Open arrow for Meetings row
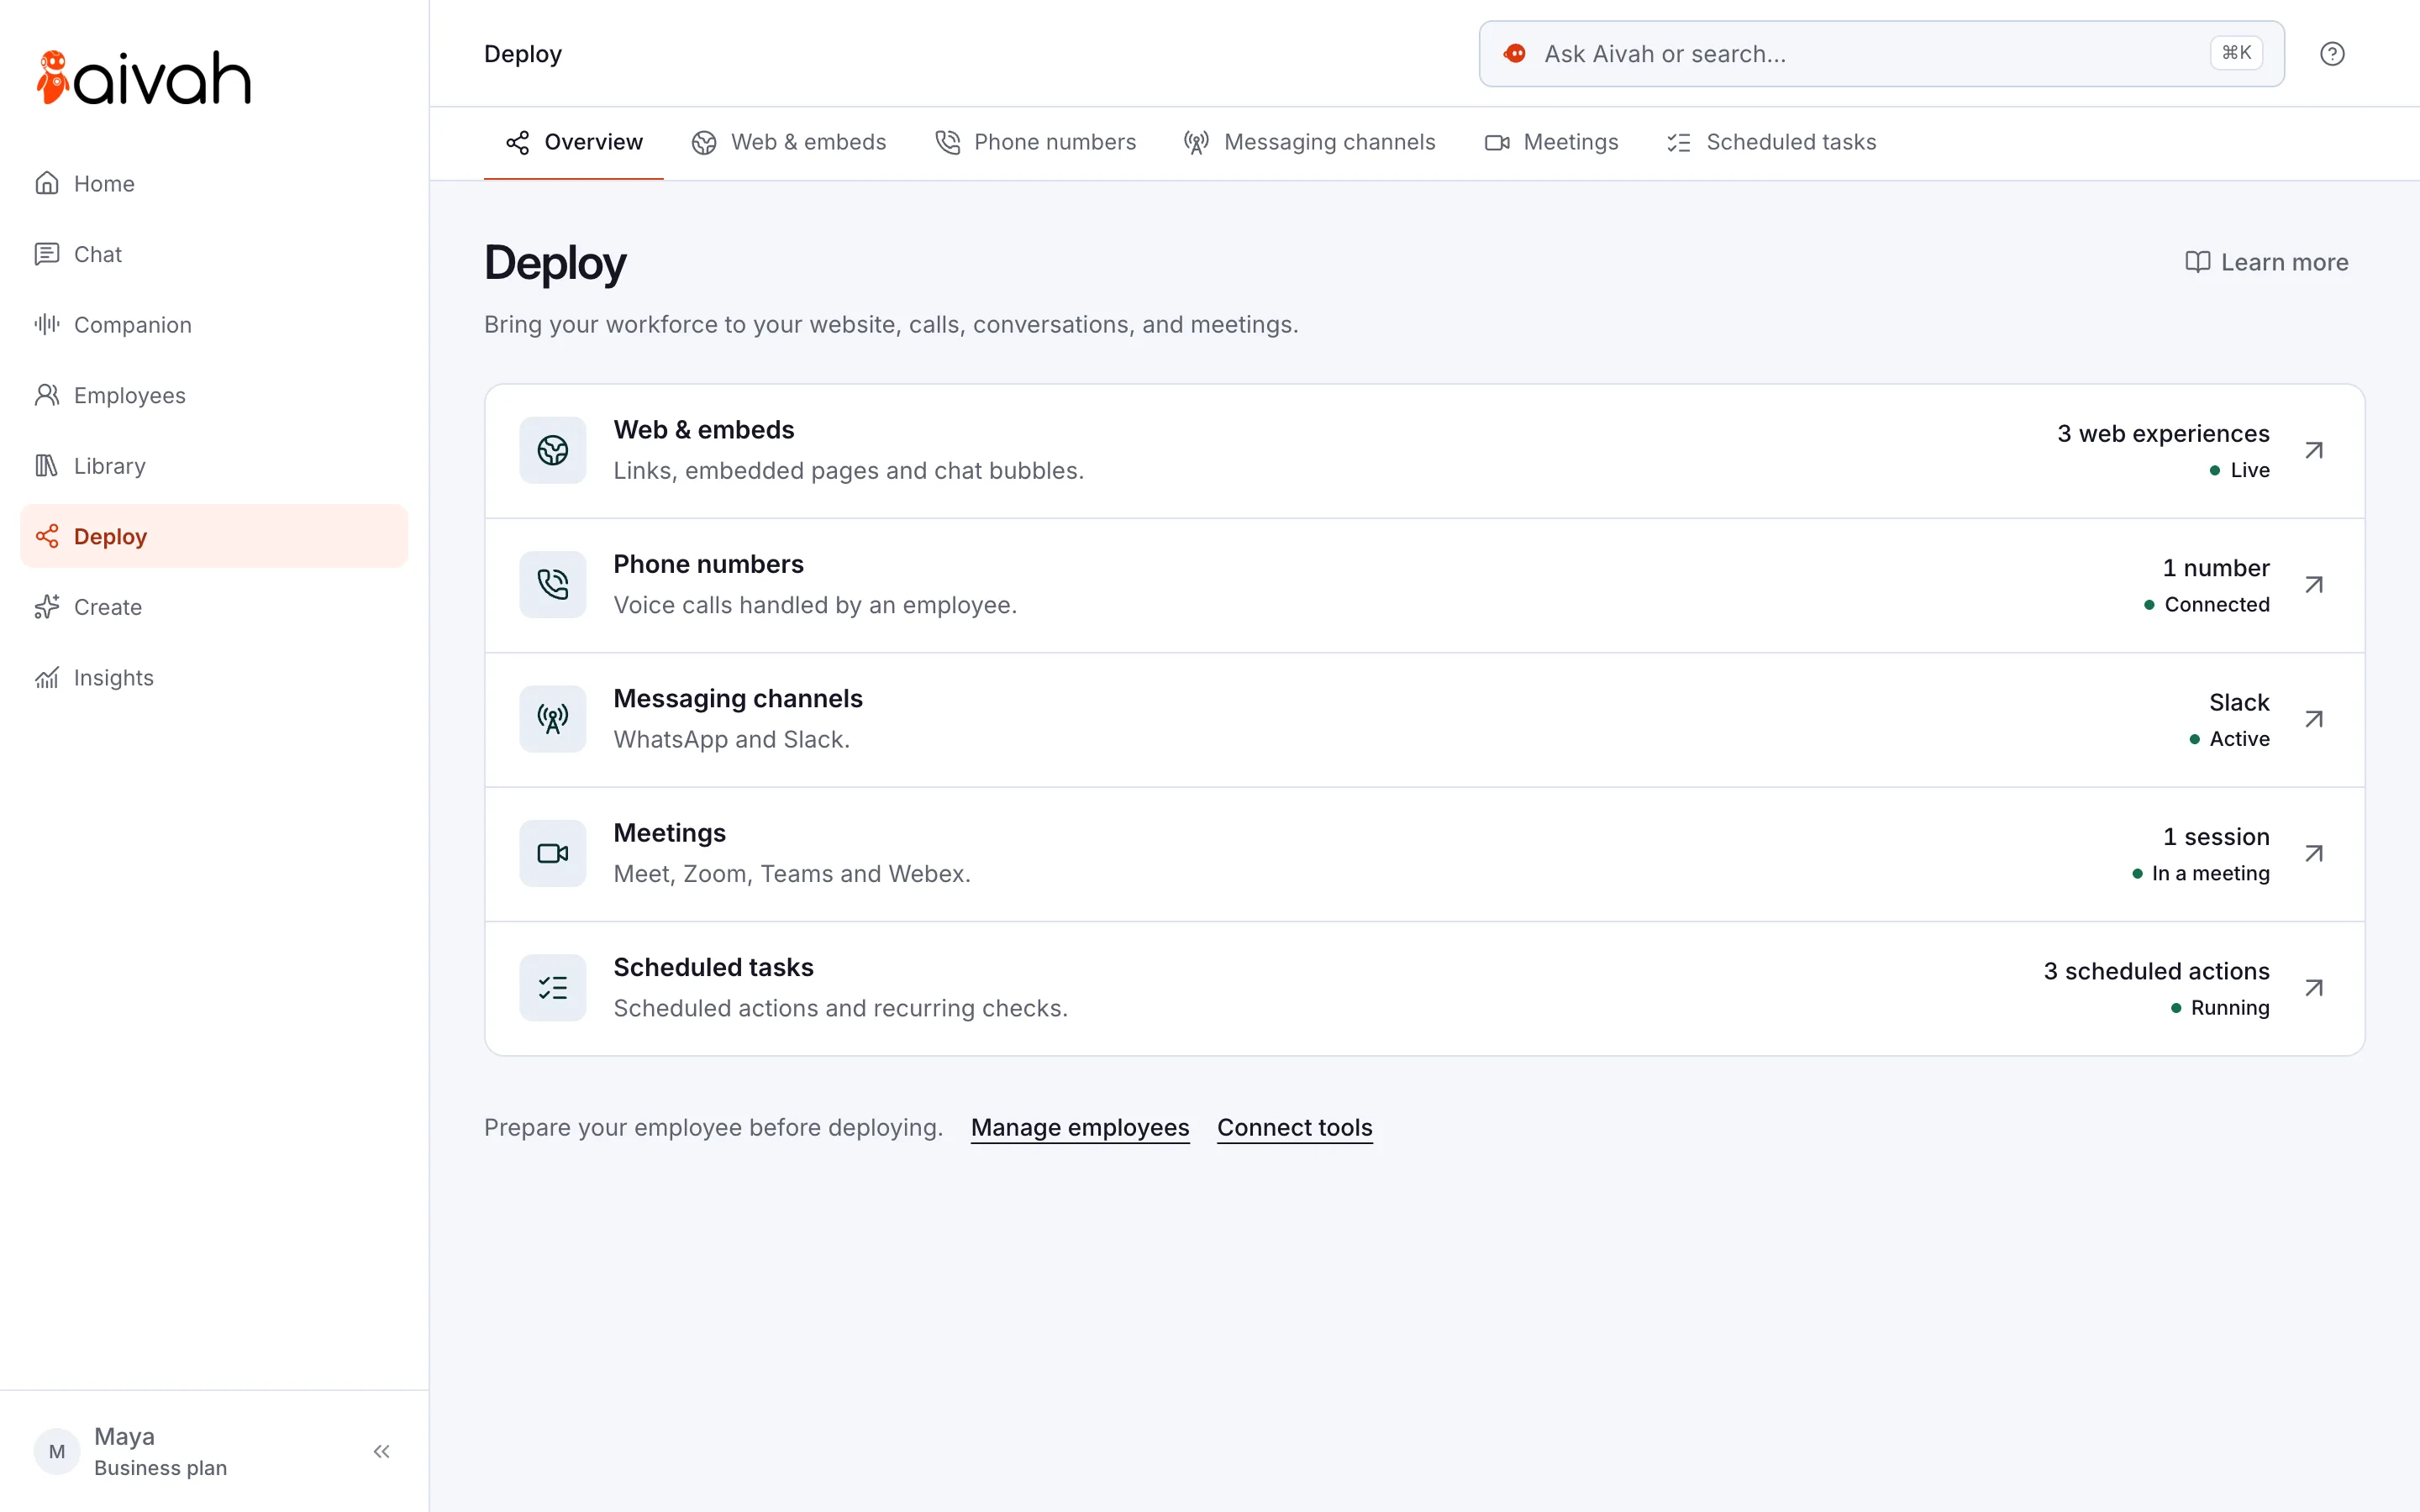The height and width of the screenshot is (1512, 2420). pyautogui.click(x=2314, y=853)
